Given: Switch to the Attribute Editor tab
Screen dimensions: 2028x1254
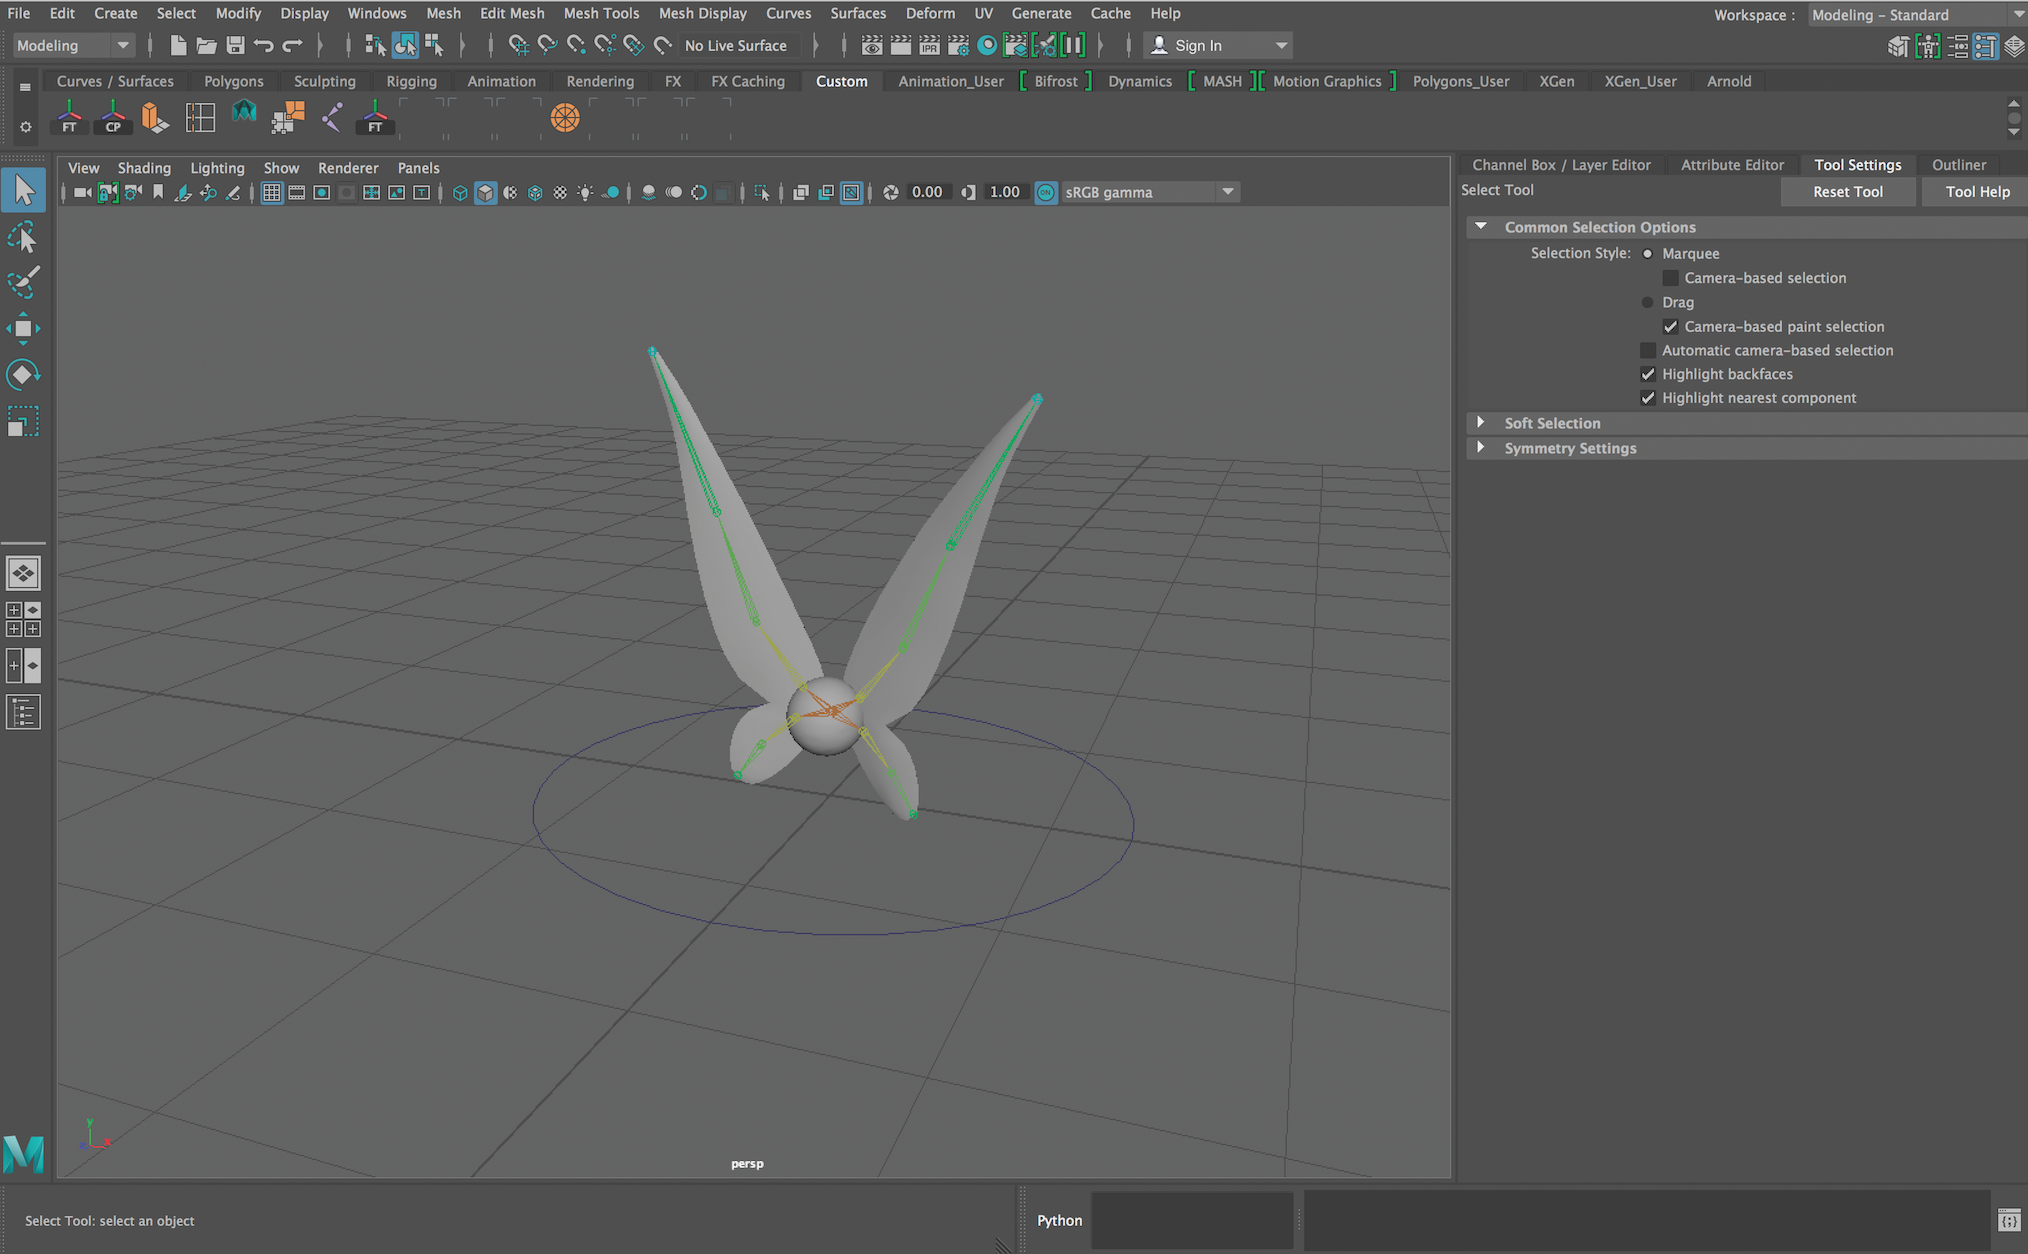Looking at the screenshot, I should (1732, 165).
